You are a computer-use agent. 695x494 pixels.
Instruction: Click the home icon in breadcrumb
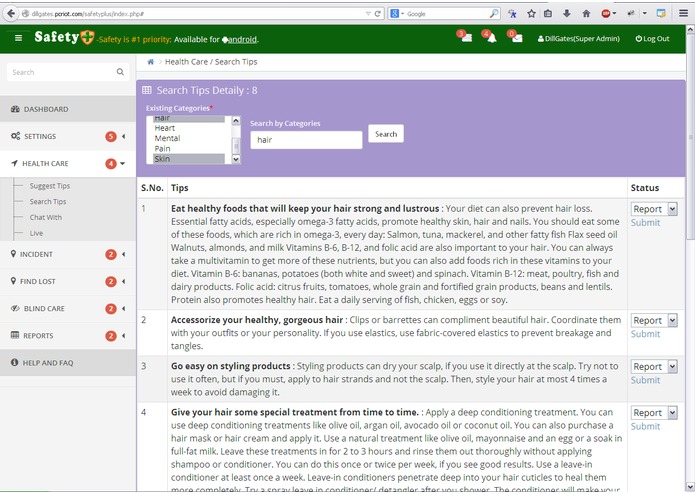click(x=151, y=62)
